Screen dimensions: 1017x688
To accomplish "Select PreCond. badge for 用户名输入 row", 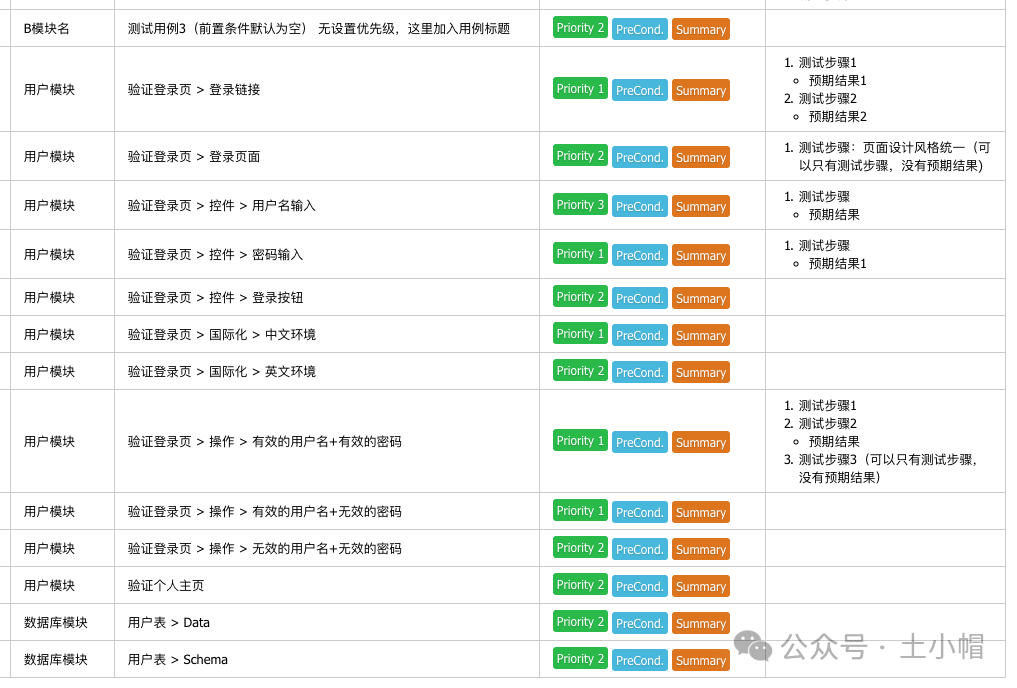I will [640, 206].
